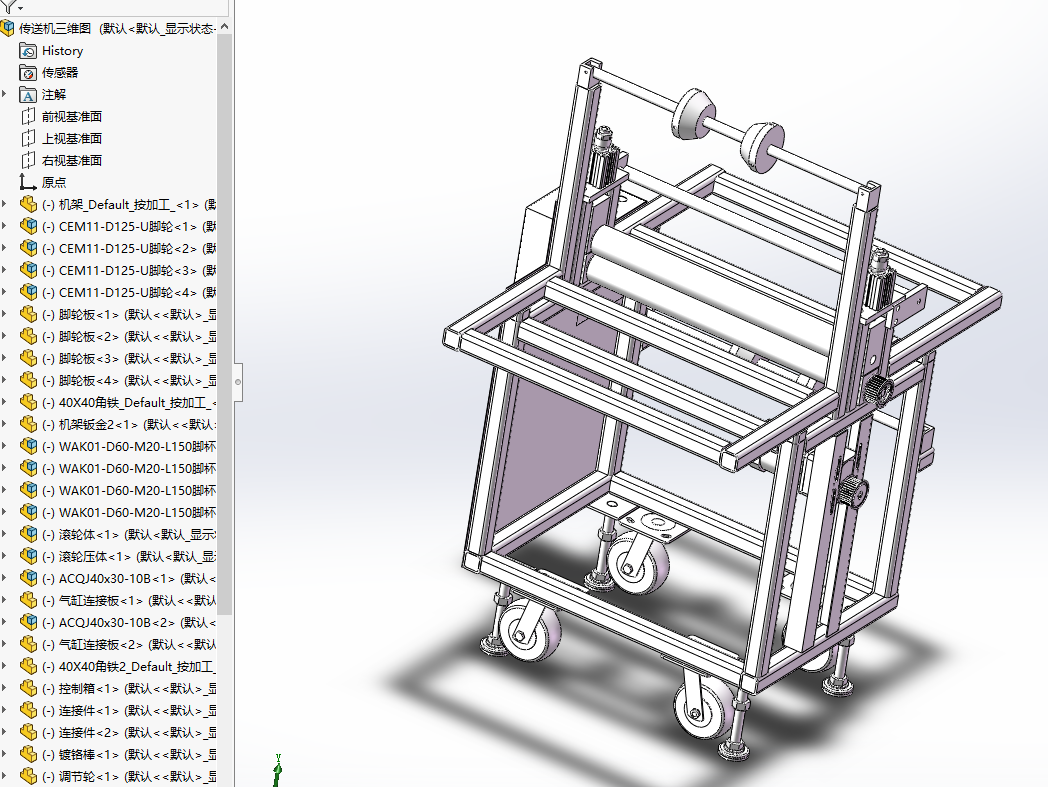Click the 原点 origin icon
1048x787 pixels.
point(27,182)
